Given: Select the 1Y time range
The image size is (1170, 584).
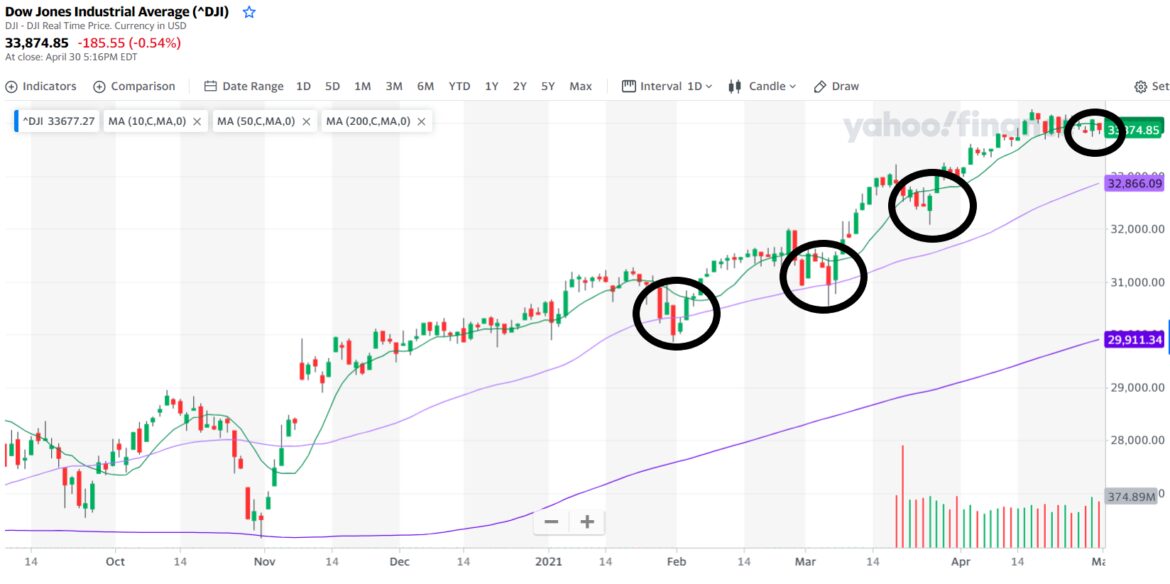Looking at the screenshot, I should [490, 86].
